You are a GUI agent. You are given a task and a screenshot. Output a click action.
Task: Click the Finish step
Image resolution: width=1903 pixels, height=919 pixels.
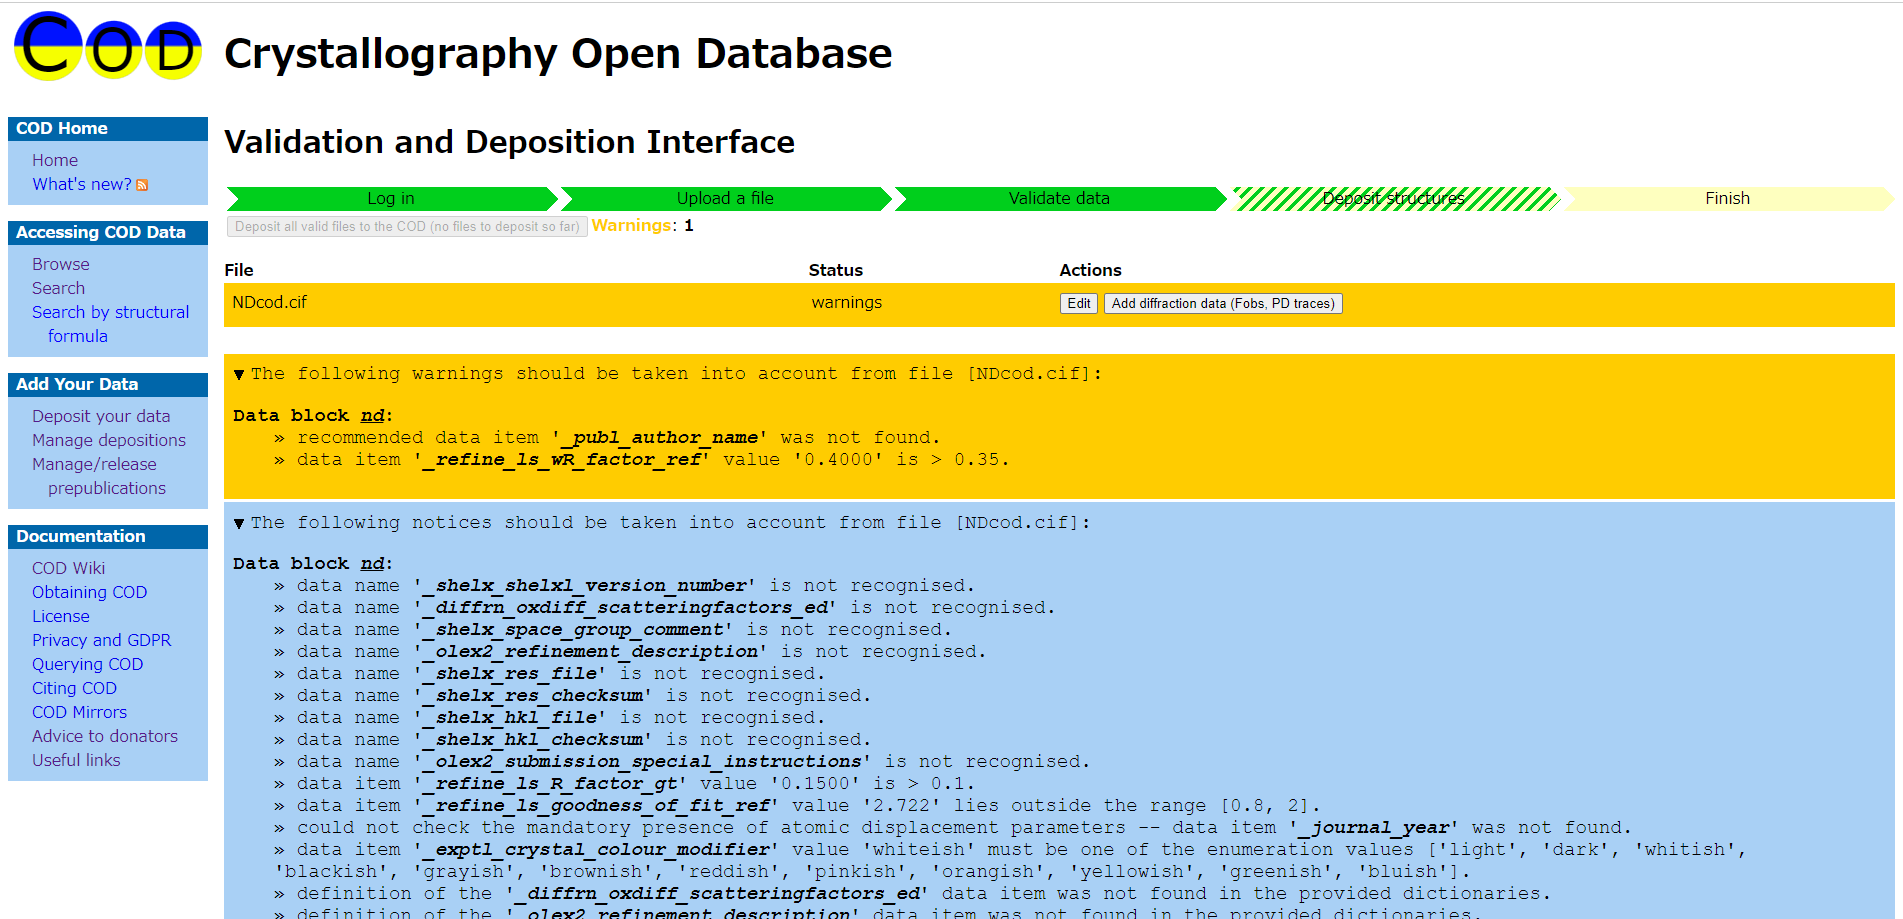pyautogui.click(x=1727, y=199)
